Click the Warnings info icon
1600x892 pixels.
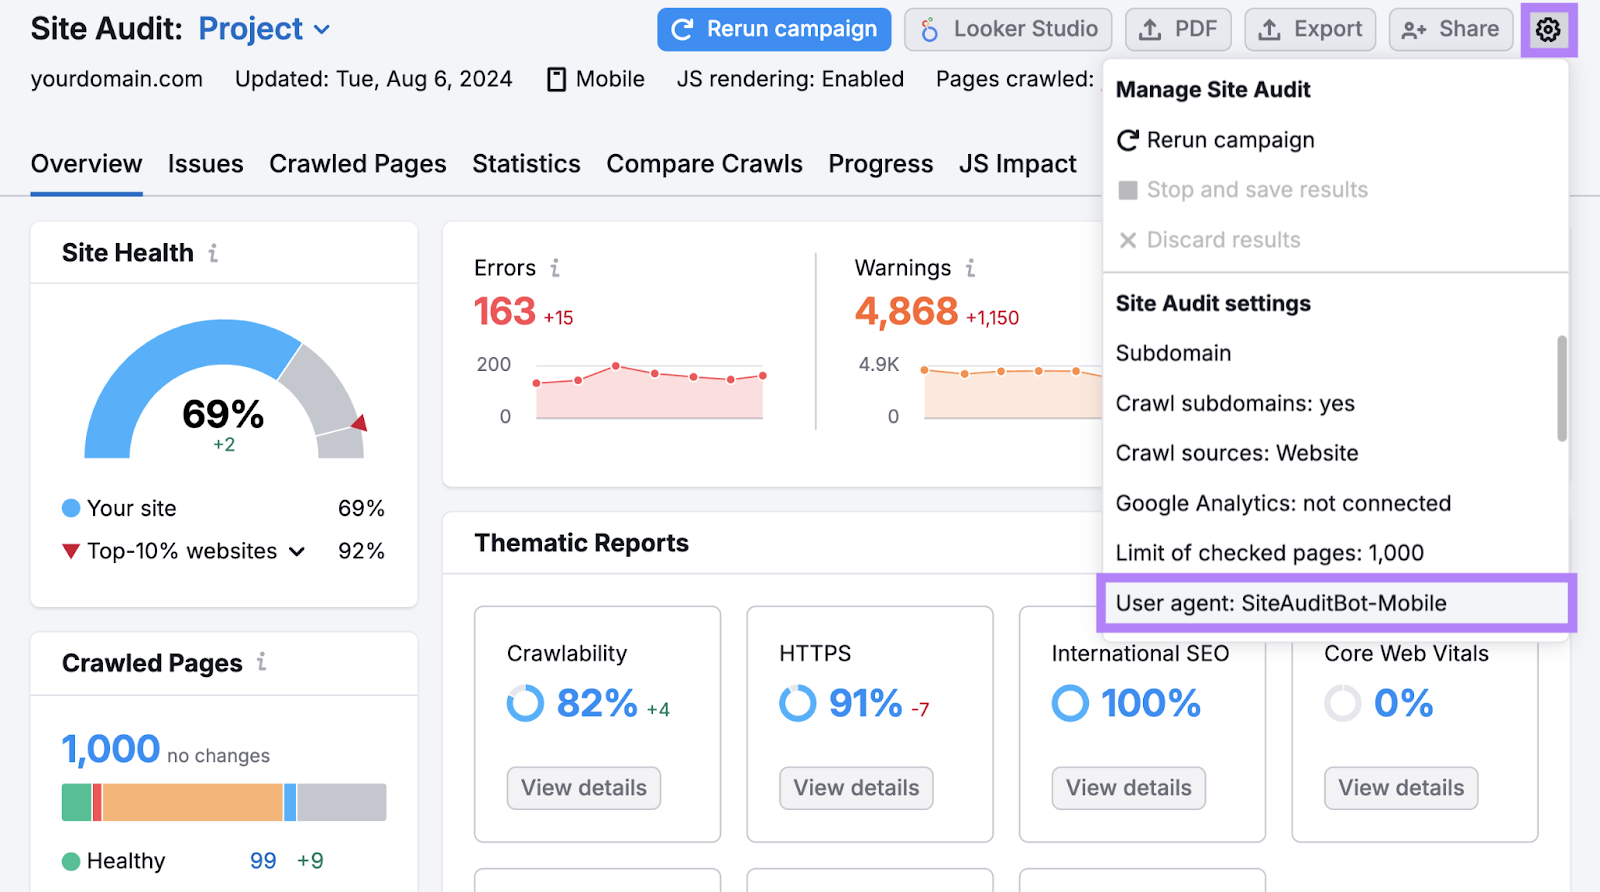(x=970, y=268)
